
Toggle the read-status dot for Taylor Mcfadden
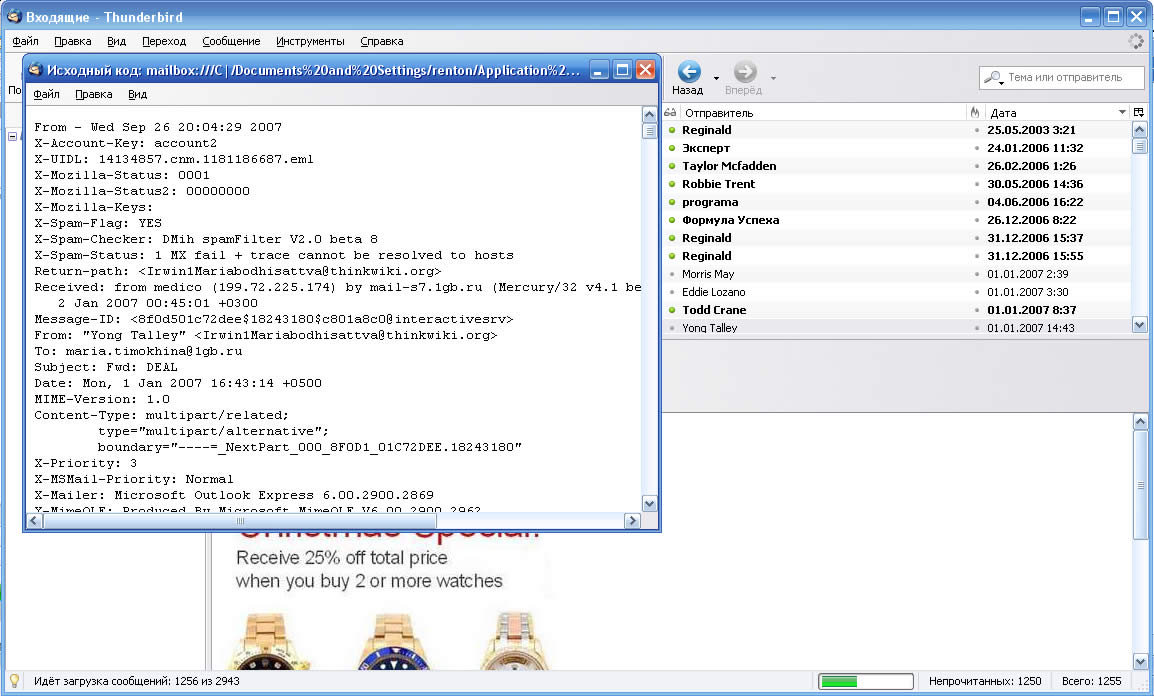click(x=672, y=166)
